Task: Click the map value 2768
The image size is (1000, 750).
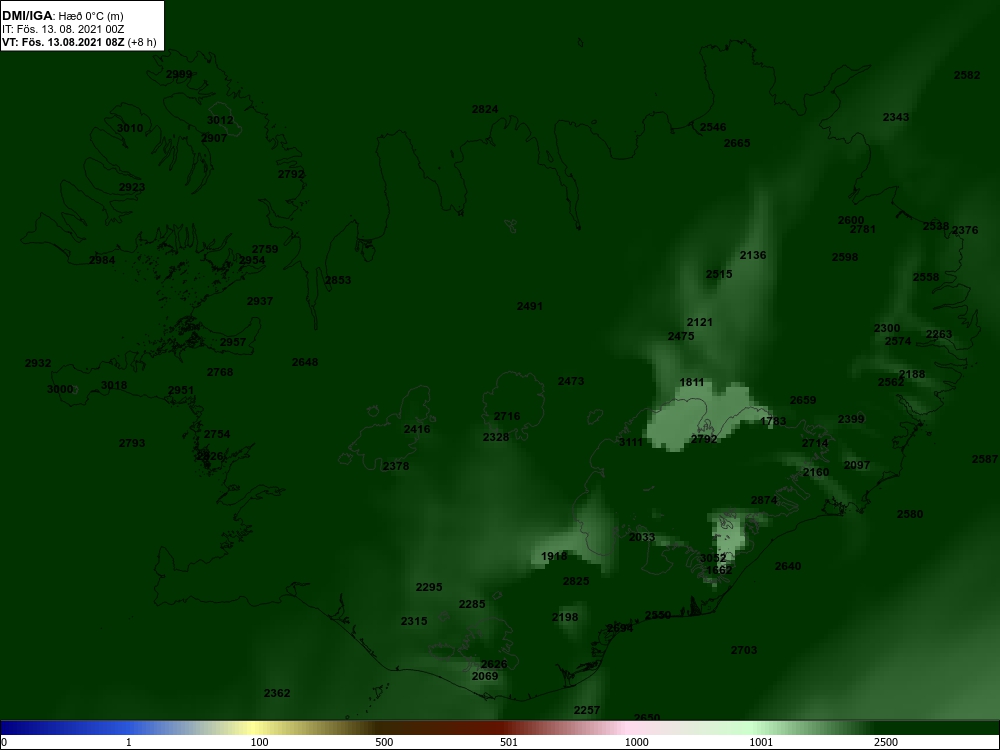Action: pos(220,372)
